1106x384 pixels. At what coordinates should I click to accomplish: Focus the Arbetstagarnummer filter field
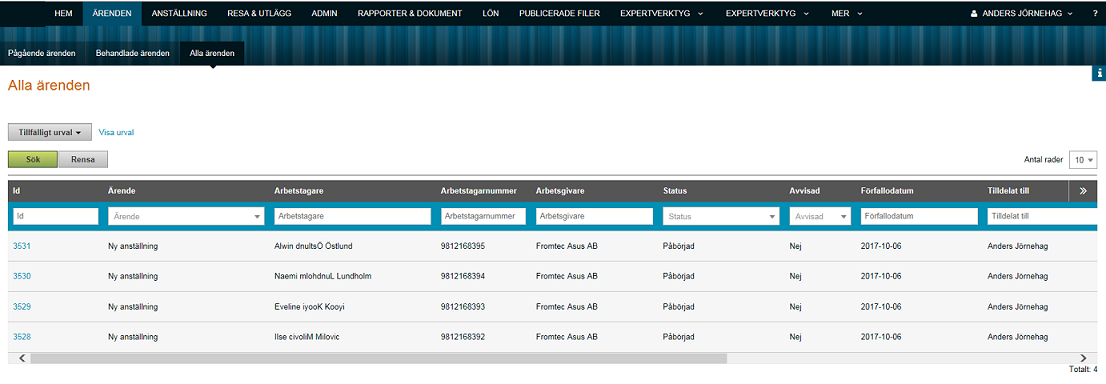click(483, 217)
